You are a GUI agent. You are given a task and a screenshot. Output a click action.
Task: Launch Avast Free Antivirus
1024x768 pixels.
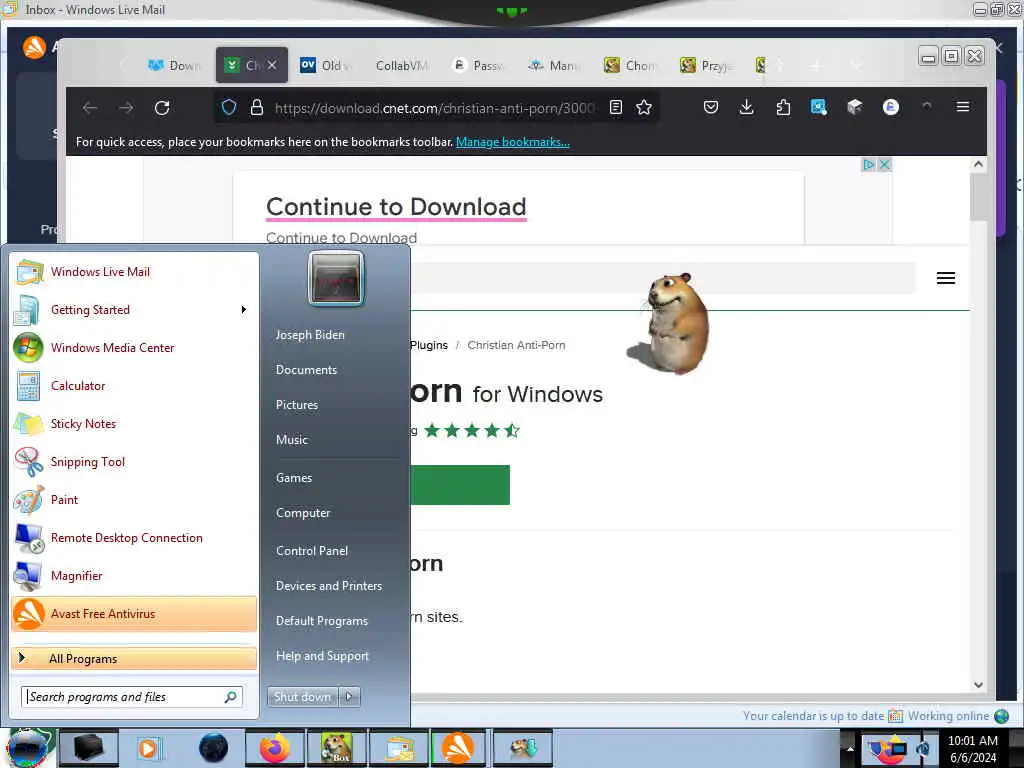tap(134, 614)
